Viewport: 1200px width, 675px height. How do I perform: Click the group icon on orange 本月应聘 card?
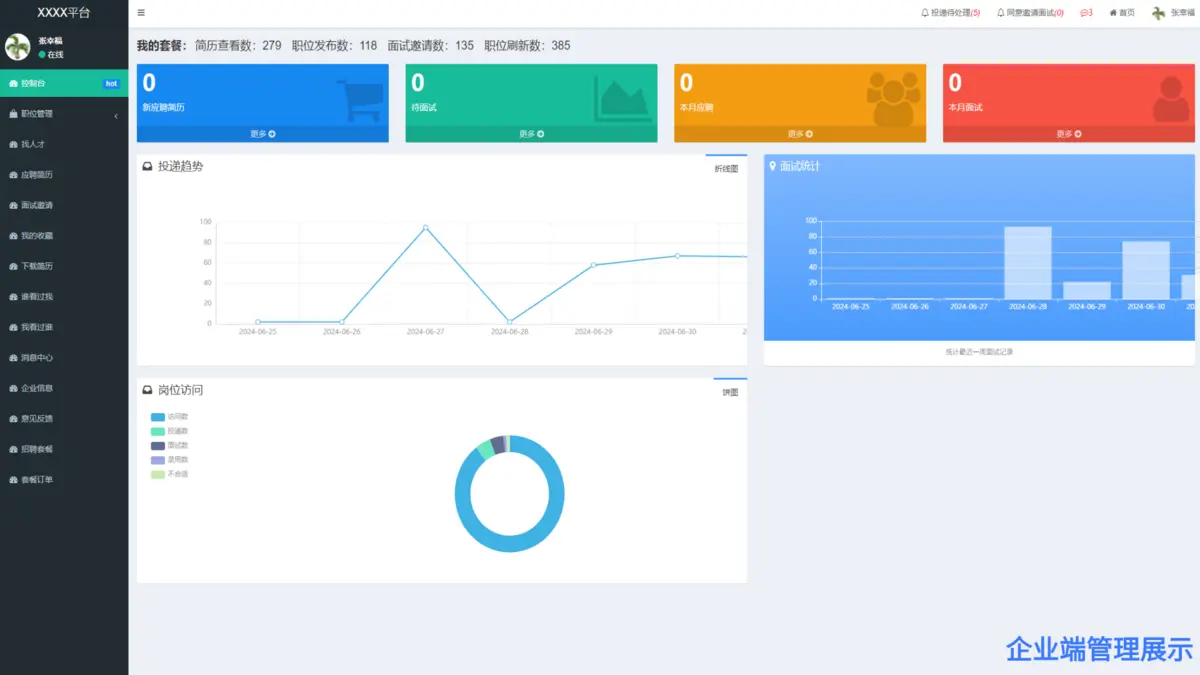click(x=893, y=98)
